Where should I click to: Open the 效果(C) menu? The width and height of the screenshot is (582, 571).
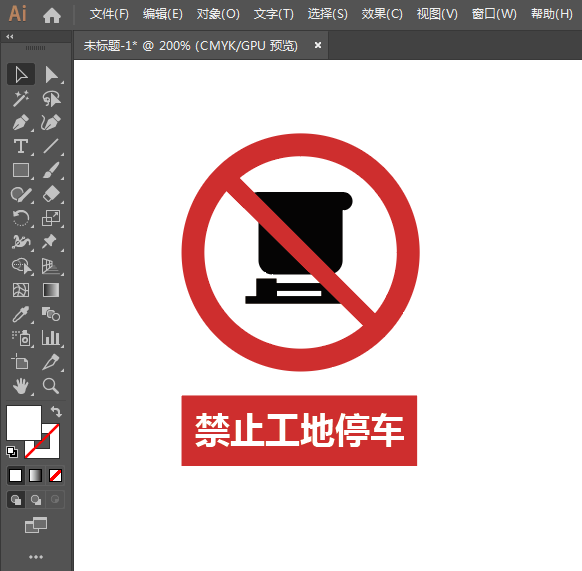point(382,14)
